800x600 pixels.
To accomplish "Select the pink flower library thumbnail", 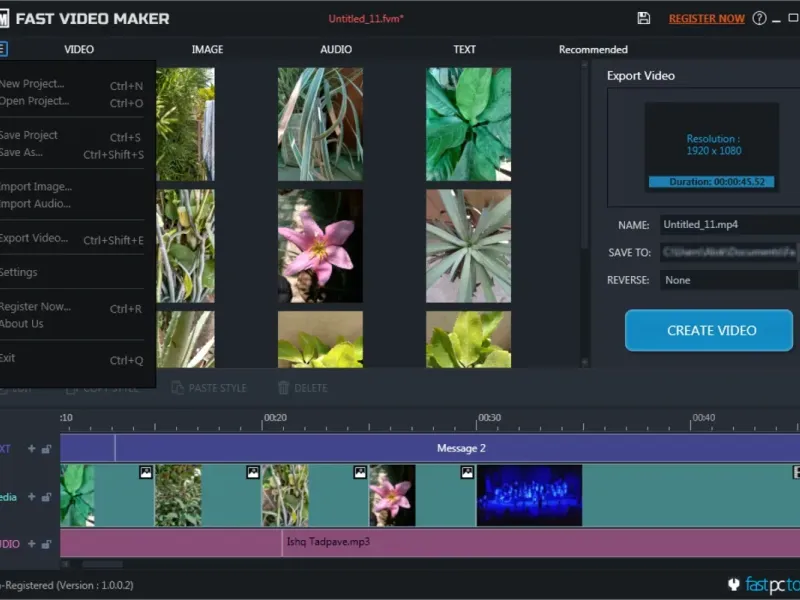I will 320,246.
